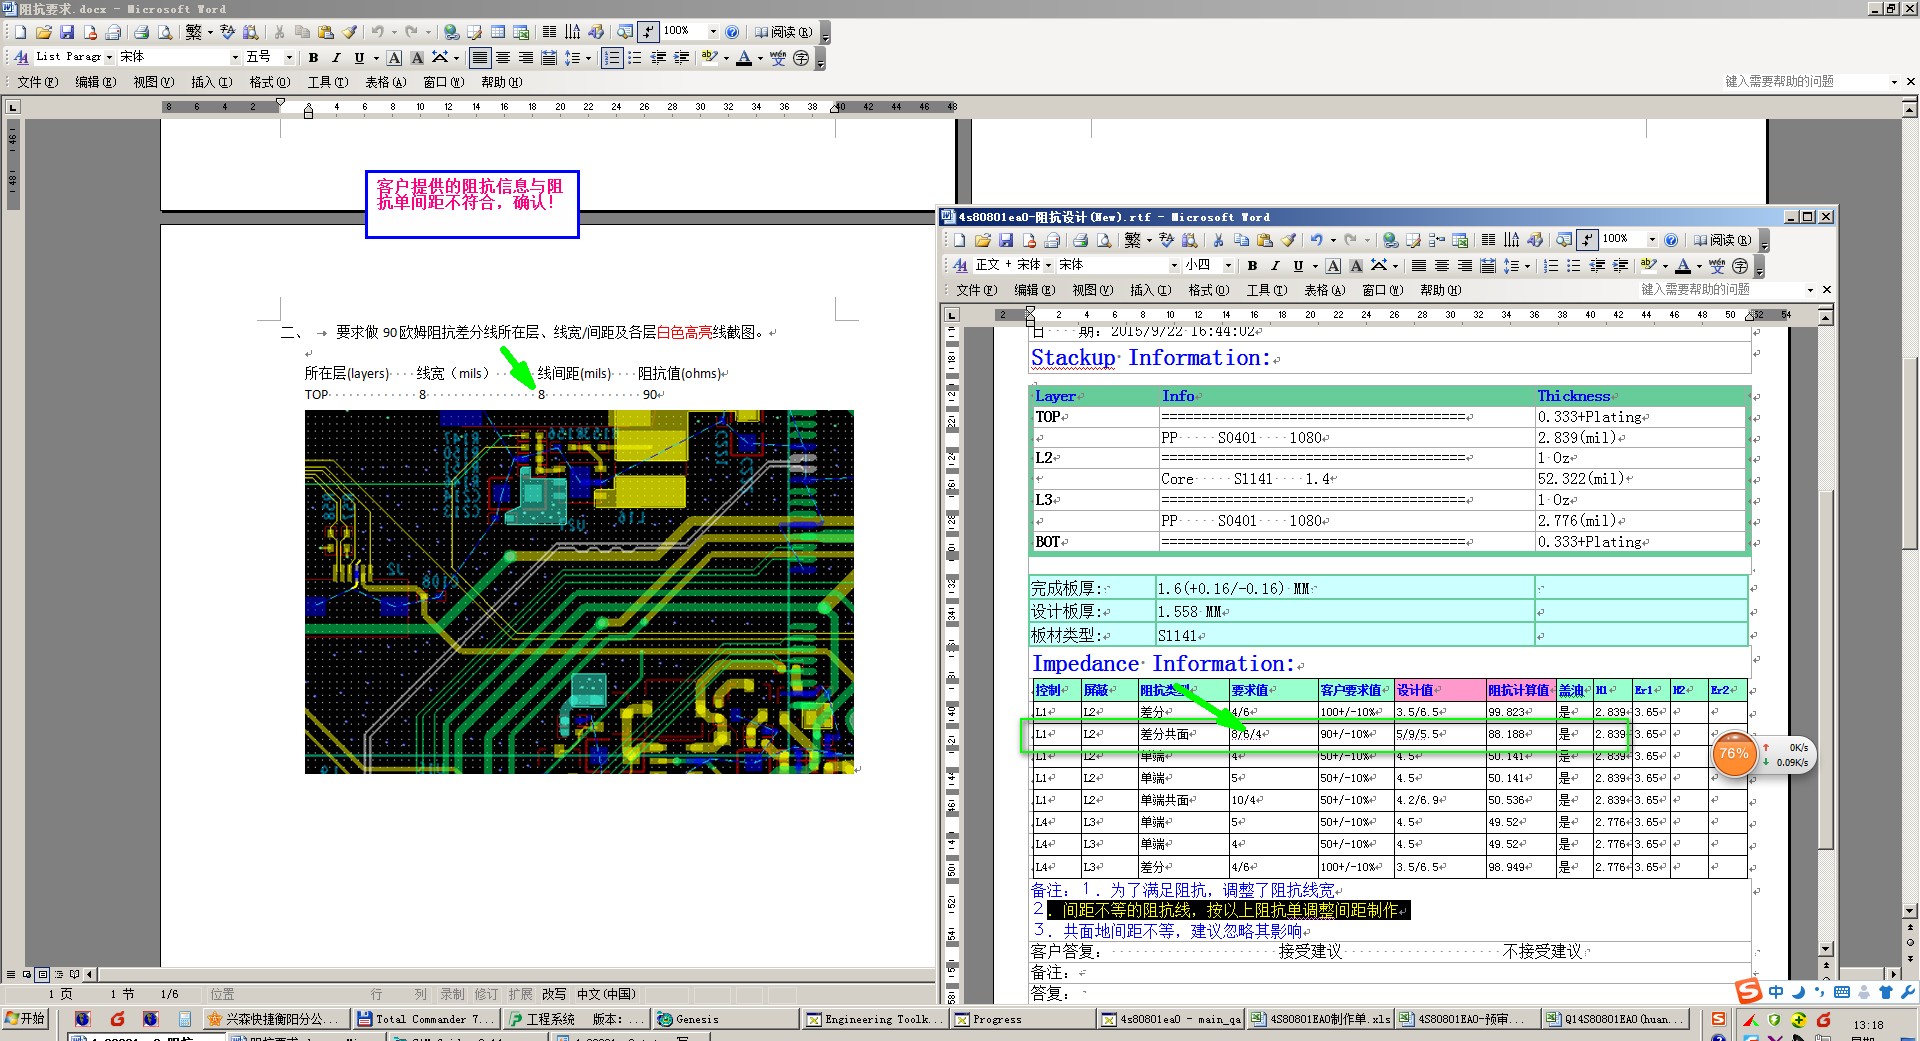Click Print icon in left Word window

click(142, 32)
